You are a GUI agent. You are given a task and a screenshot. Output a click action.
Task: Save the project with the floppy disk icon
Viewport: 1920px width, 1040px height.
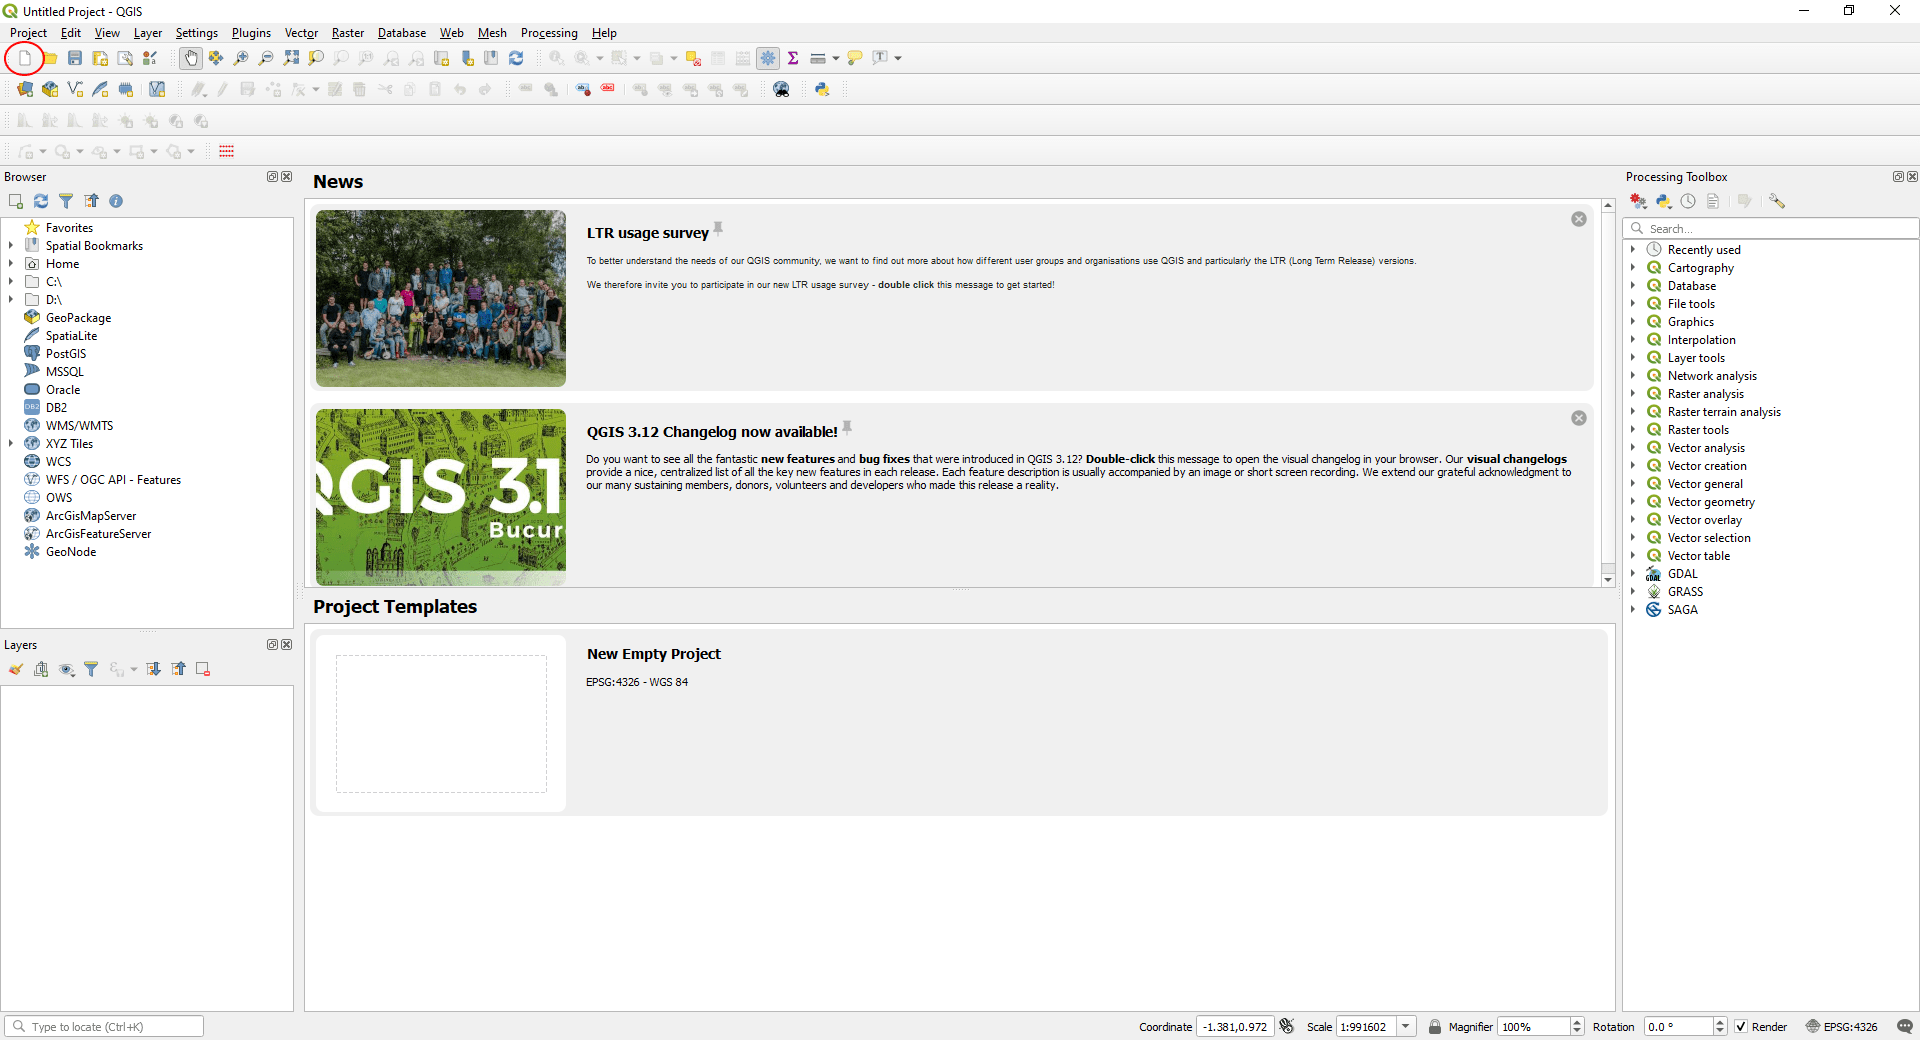[x=75, y=58]
